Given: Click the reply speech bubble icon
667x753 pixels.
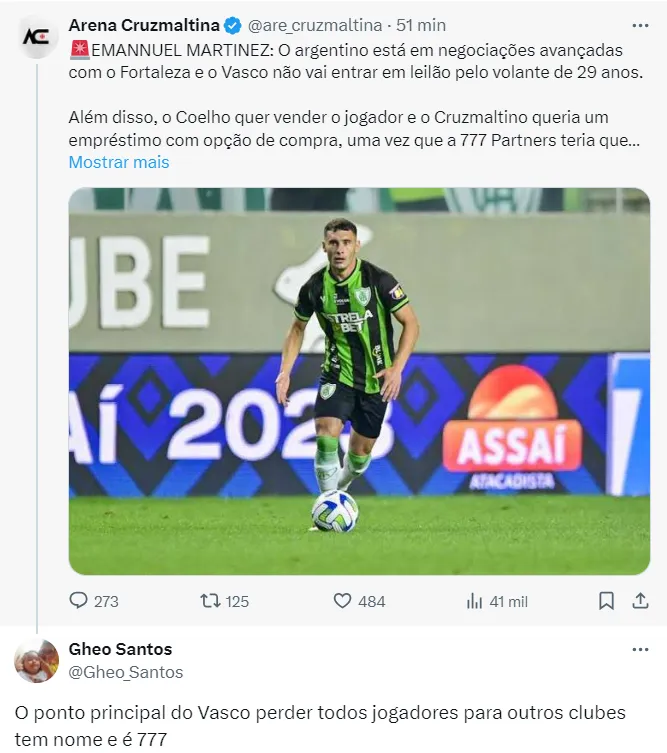Looking at the screenshot, I should [x=79, y=601].
